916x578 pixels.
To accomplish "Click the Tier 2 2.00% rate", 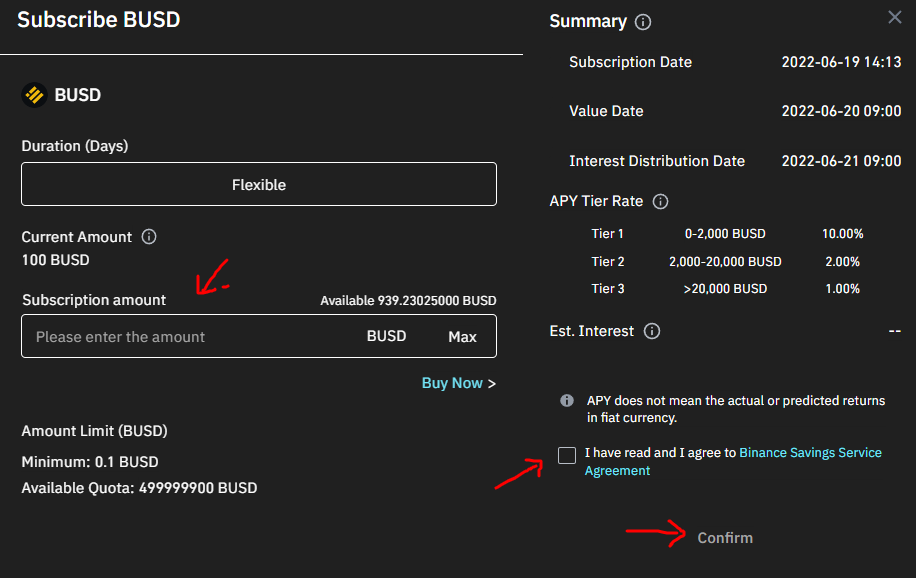I will click(842, 262).
